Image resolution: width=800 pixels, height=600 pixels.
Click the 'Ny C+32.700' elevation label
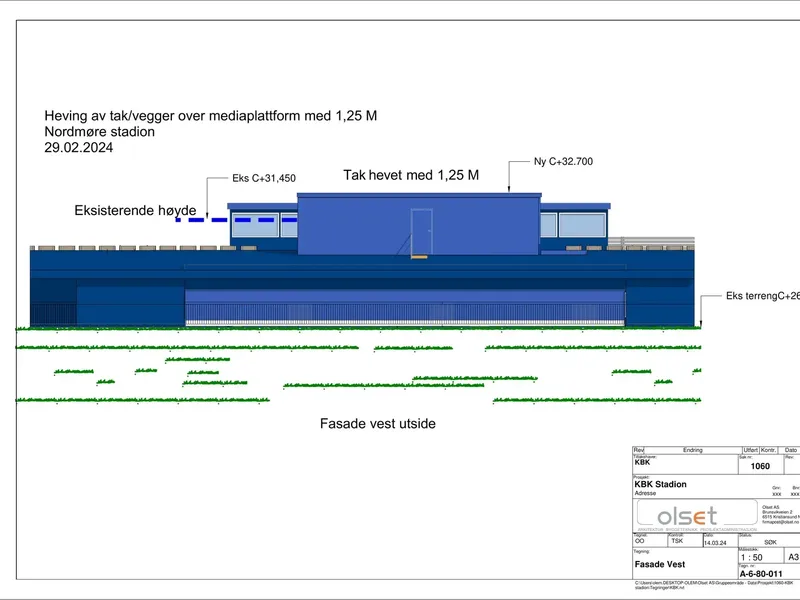point(563,161)
